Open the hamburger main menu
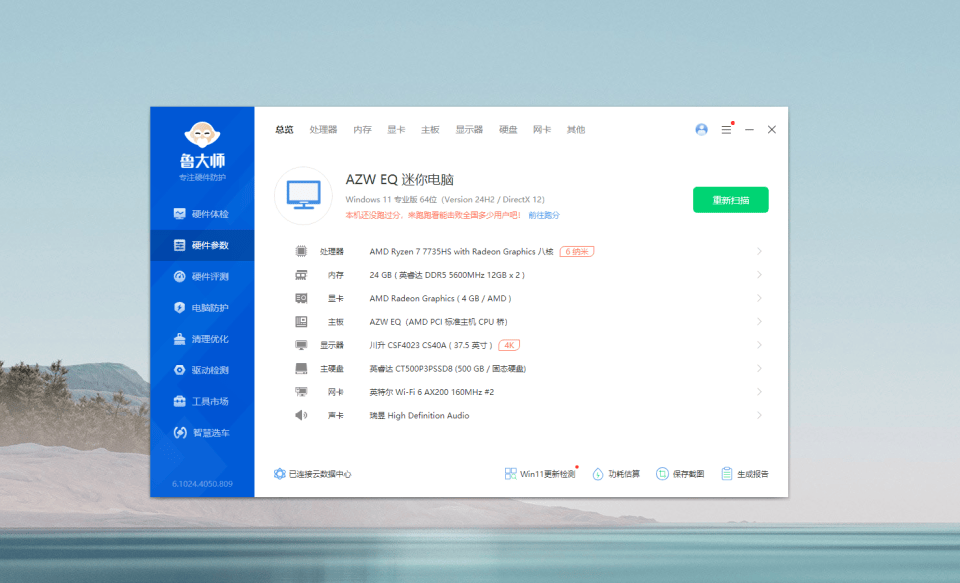The height and width of the screenshot is (583, 960). 726,130
